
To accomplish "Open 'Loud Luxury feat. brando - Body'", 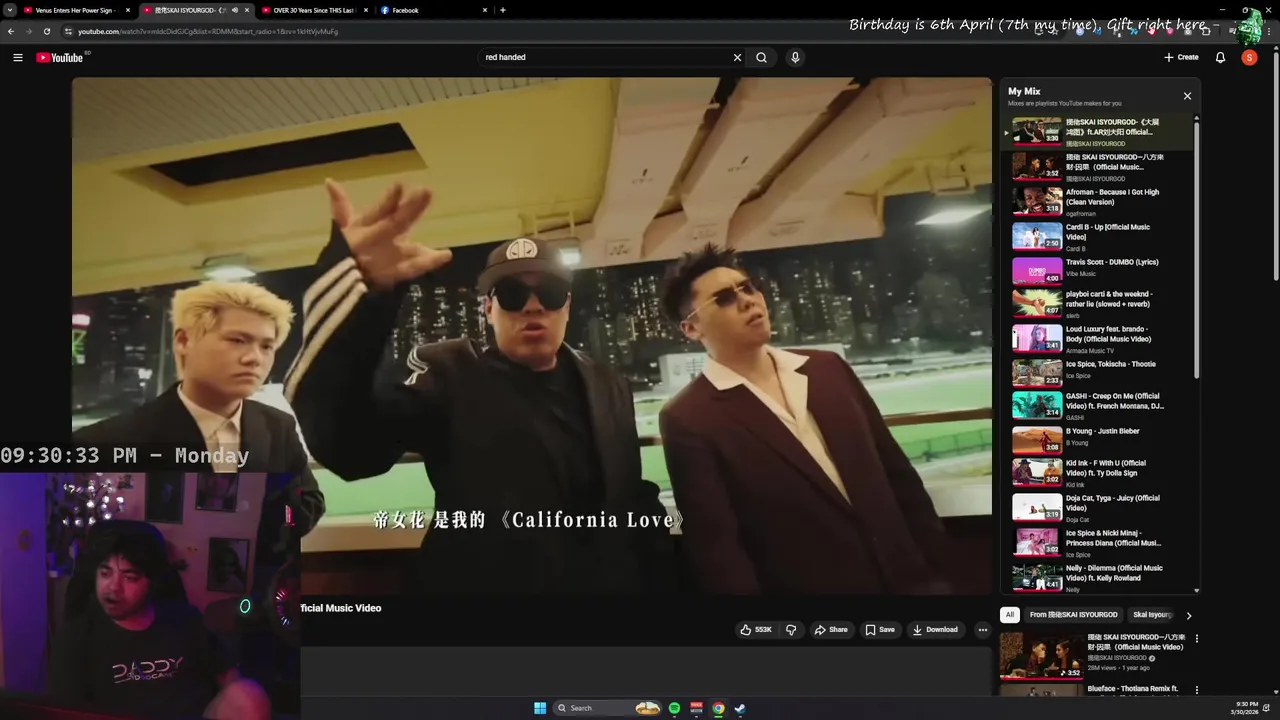I will coord(1098,339).
